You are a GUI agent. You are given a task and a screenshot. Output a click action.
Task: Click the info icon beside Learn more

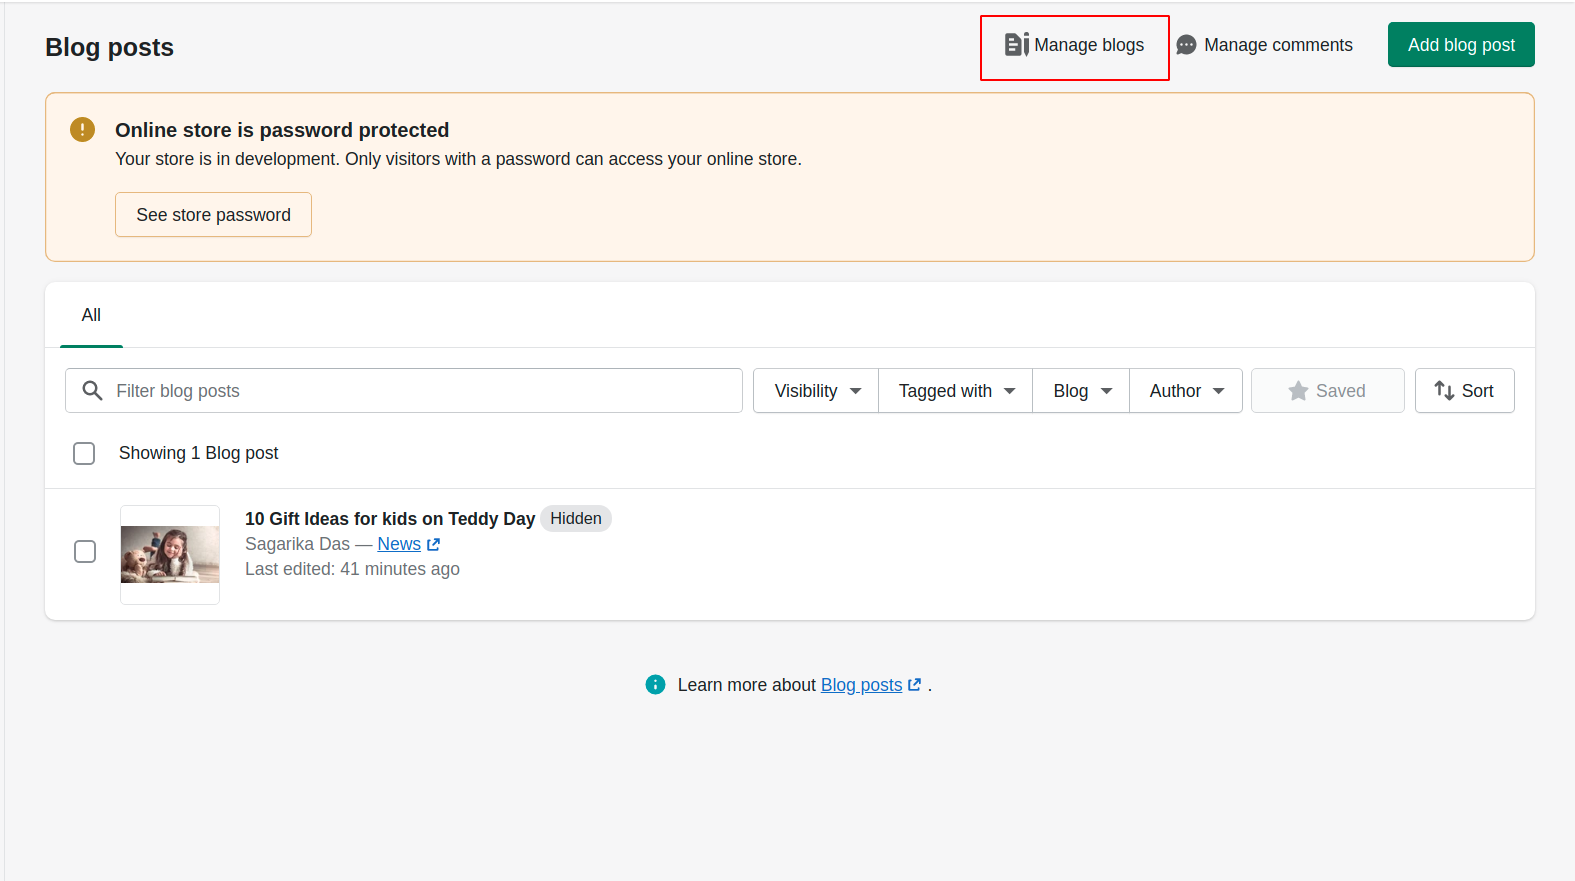coord(655,685)
